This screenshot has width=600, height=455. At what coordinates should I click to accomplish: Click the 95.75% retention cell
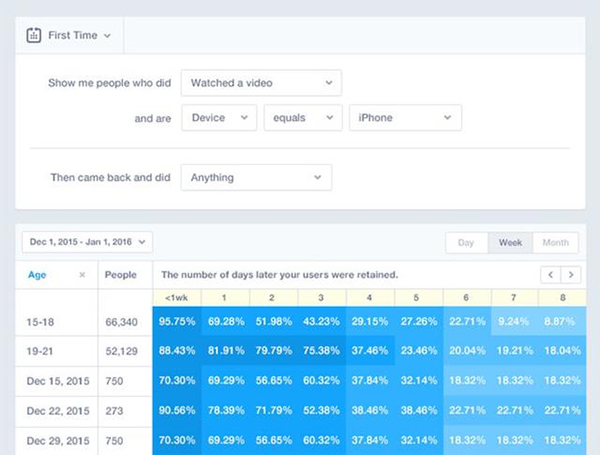click(x=176, y=321)
